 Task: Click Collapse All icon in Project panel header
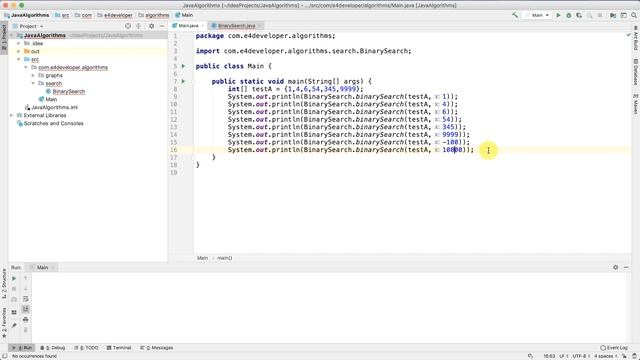click(138, 26)
